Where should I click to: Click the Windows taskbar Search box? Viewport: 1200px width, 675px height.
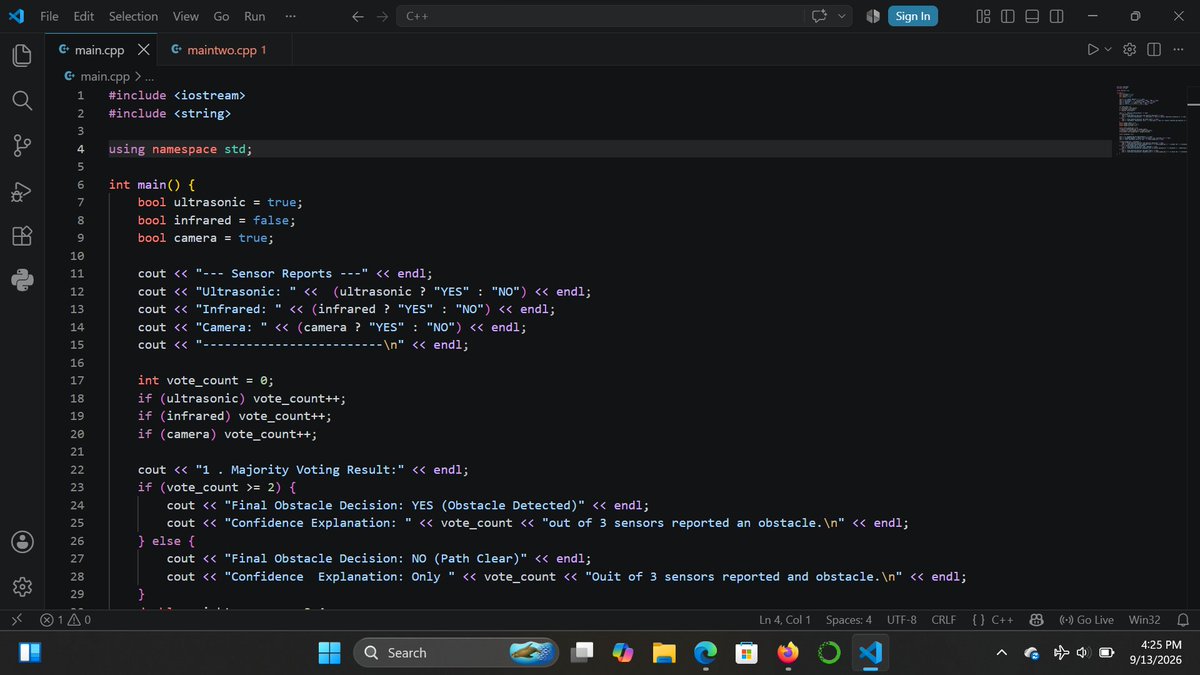coord(457,652)
